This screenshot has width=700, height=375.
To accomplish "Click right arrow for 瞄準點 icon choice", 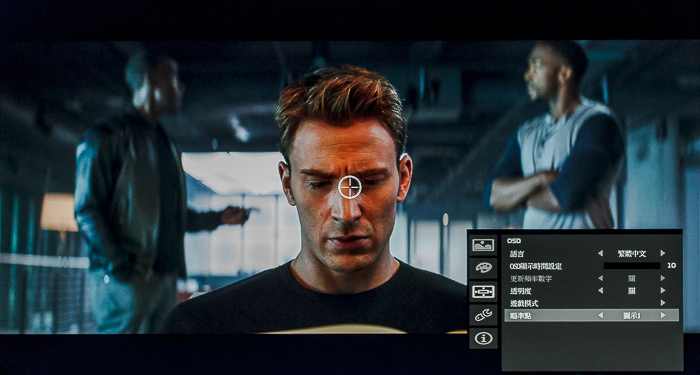I will click(x=663, y=315).
